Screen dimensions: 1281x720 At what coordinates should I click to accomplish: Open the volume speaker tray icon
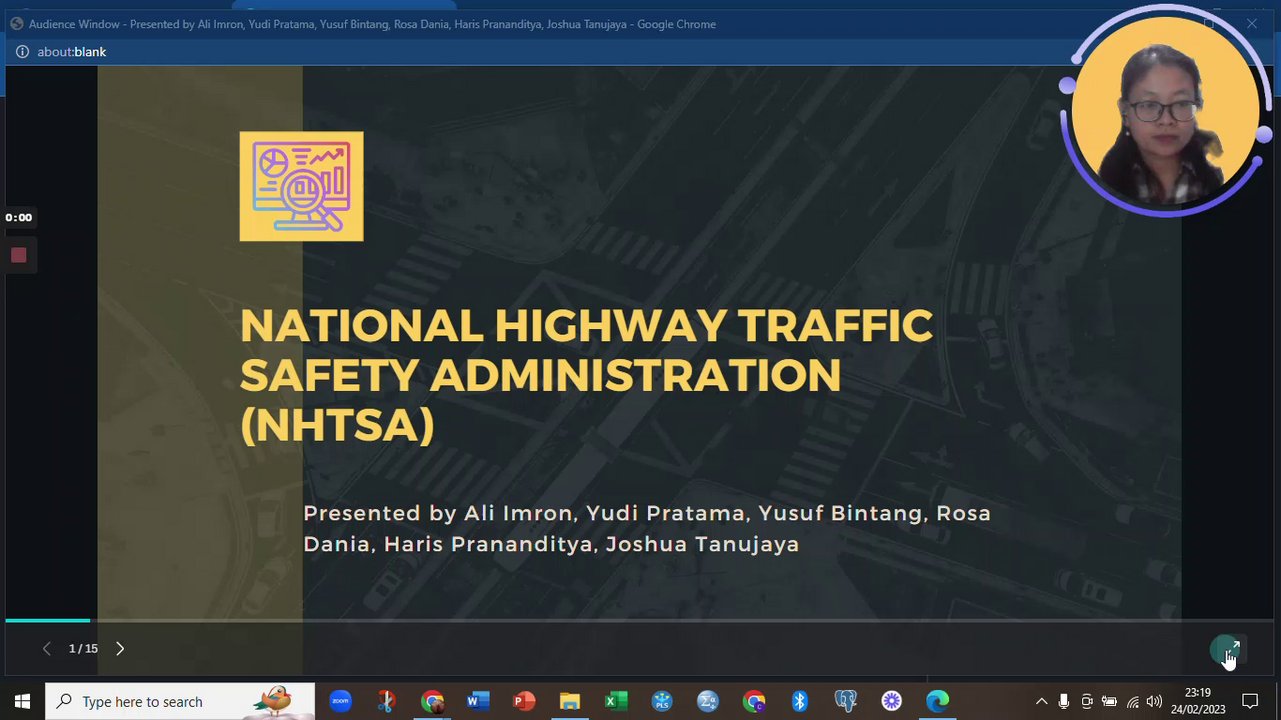(x=1155, y=702)
